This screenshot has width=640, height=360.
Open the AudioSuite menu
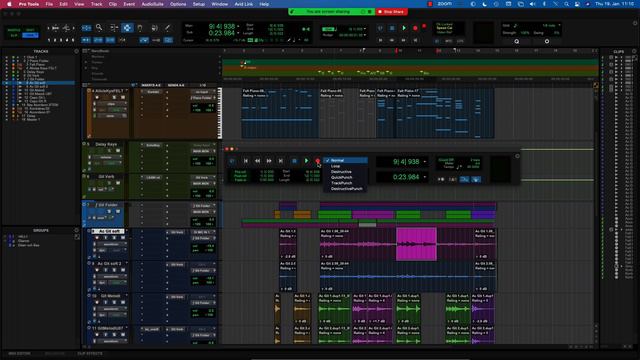point(152,4)
